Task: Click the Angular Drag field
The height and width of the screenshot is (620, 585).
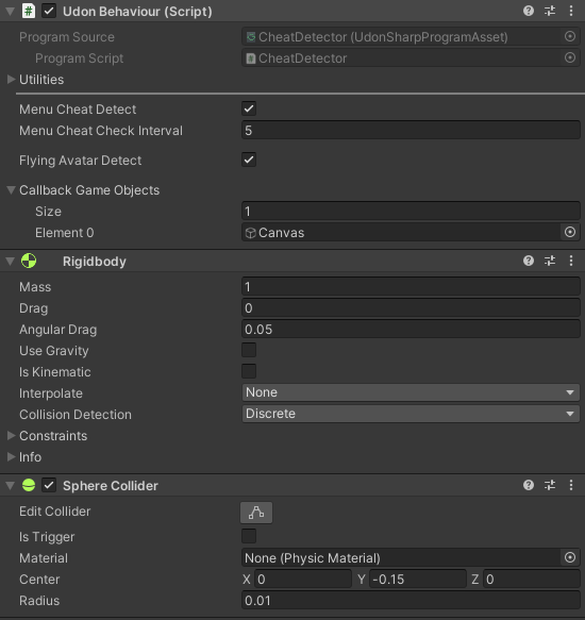Action: click(x=411, y=329)
